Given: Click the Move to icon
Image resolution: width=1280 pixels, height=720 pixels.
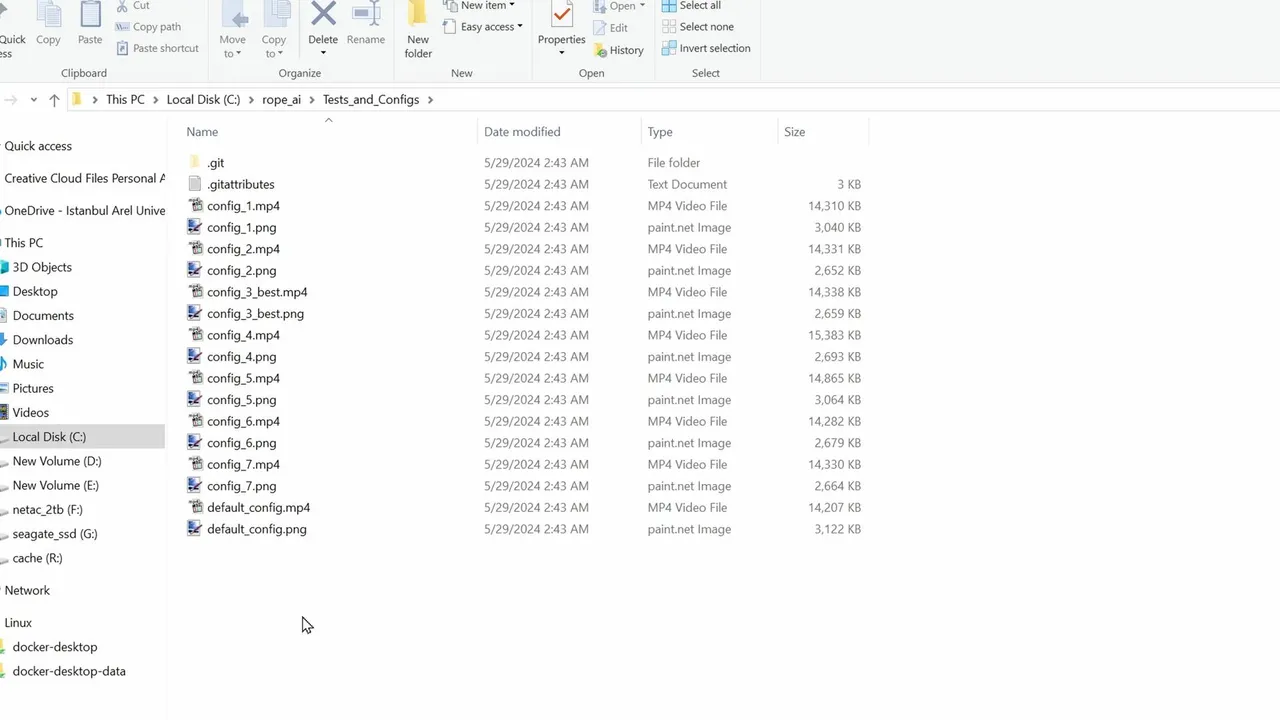Looking at the screenshot, I should (233, 15).
